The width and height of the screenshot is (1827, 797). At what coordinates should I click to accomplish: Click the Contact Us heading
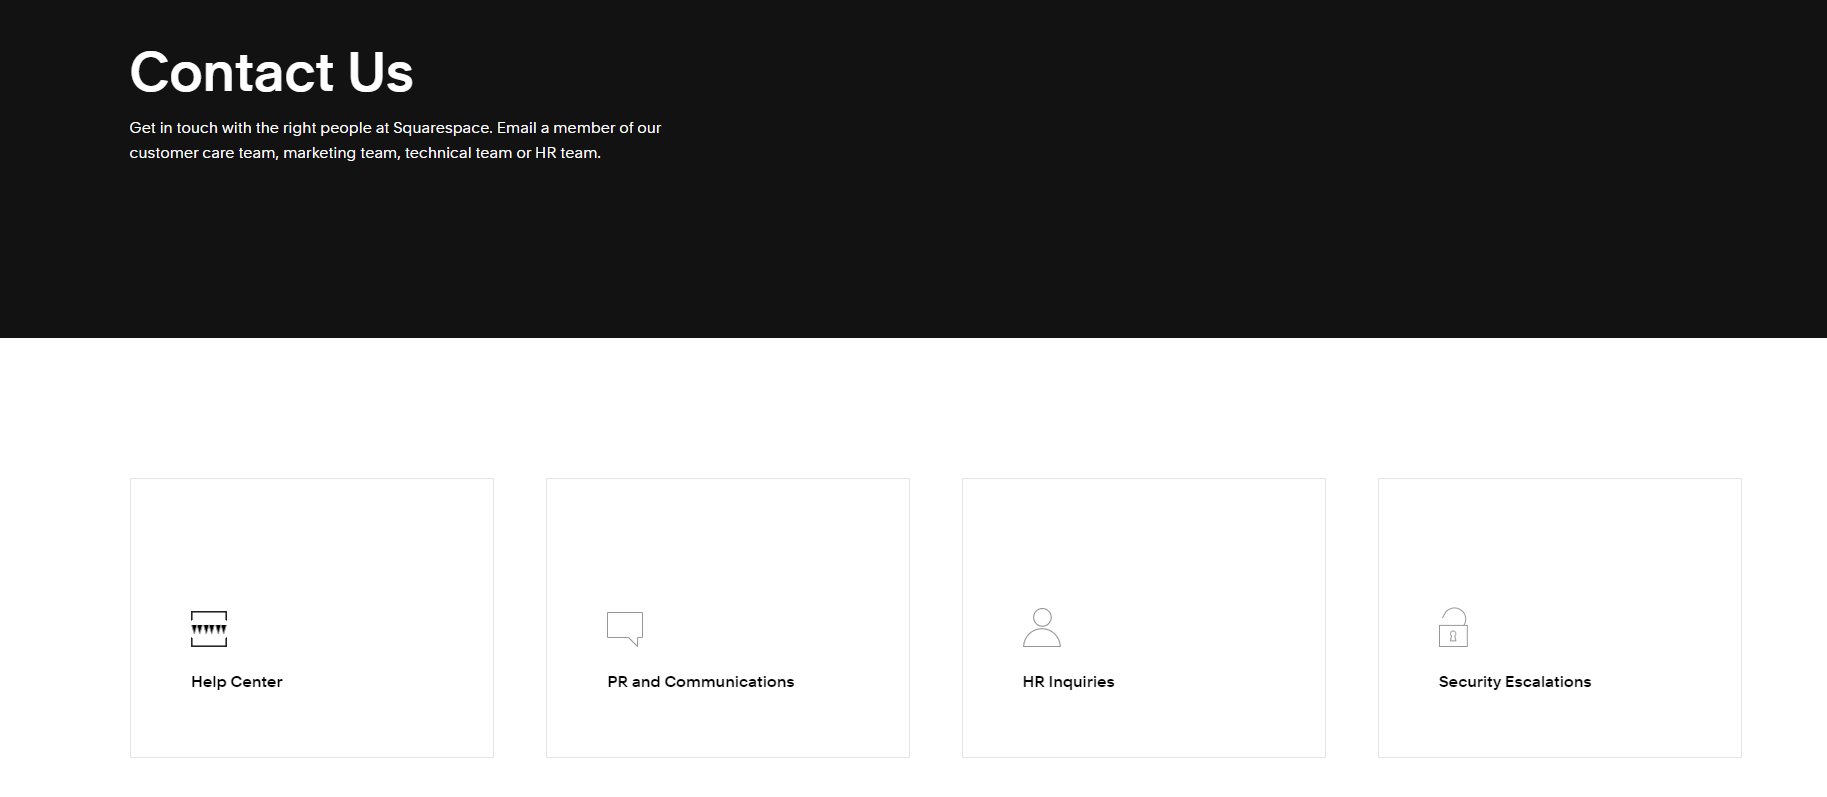(271, 72)
